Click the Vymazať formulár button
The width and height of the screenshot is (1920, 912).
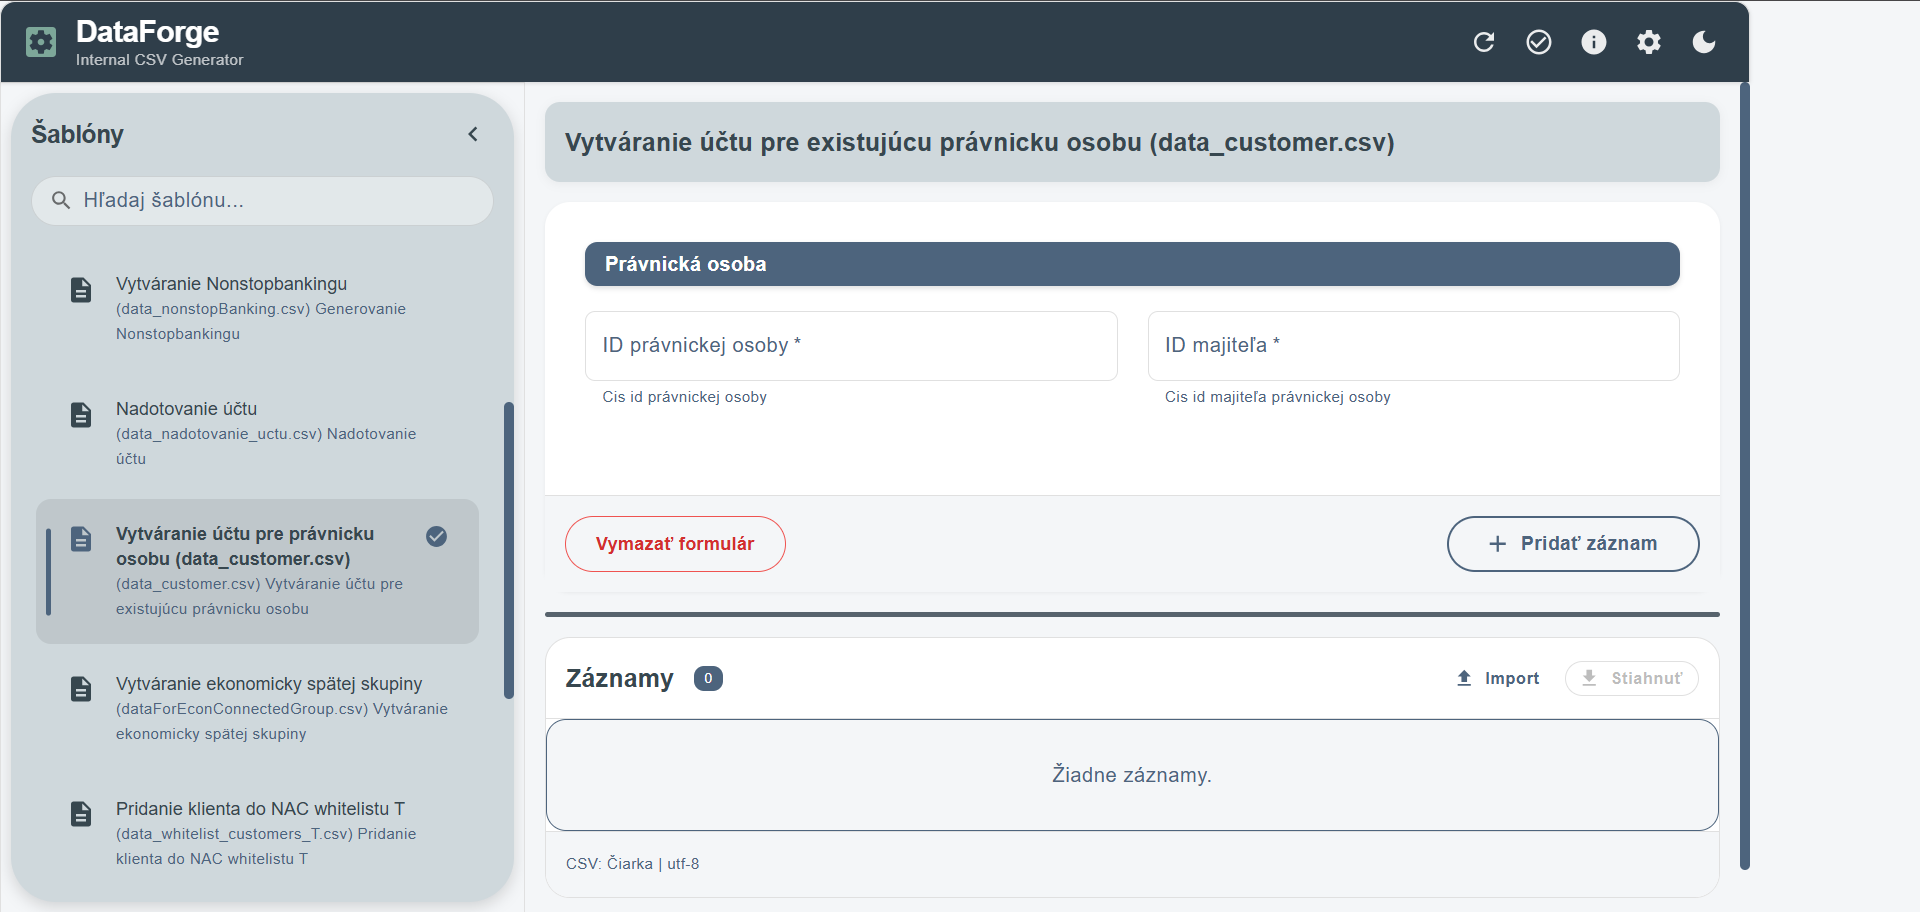coord(675,544)
